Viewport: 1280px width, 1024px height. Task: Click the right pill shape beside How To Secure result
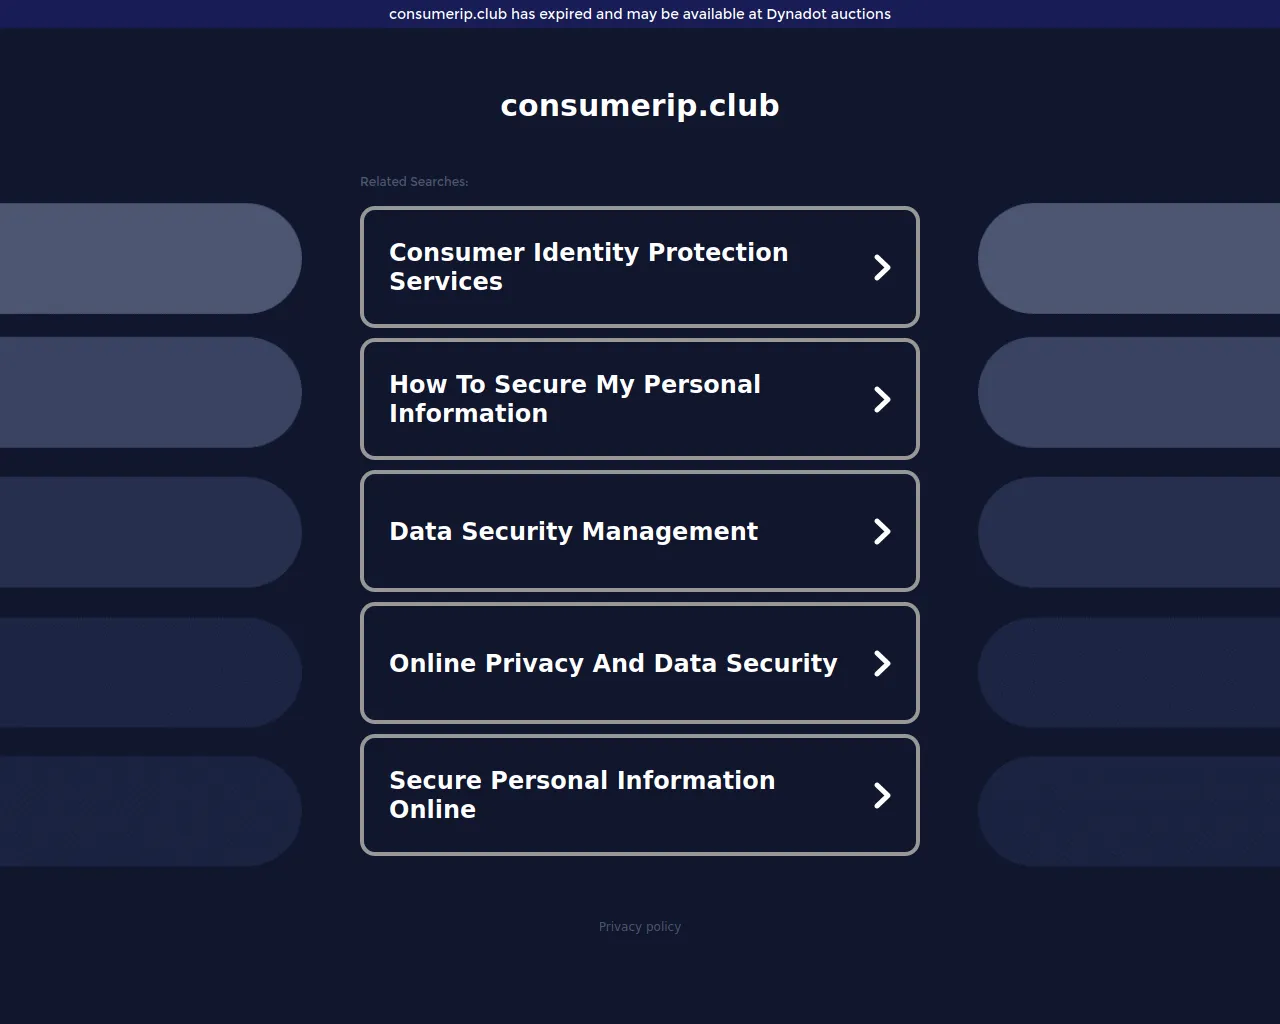coord(1130,392)
